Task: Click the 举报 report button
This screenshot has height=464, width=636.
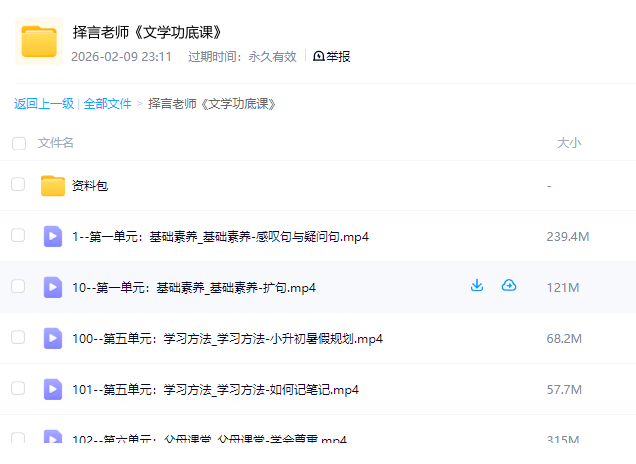Action: [x=332, y=56]
